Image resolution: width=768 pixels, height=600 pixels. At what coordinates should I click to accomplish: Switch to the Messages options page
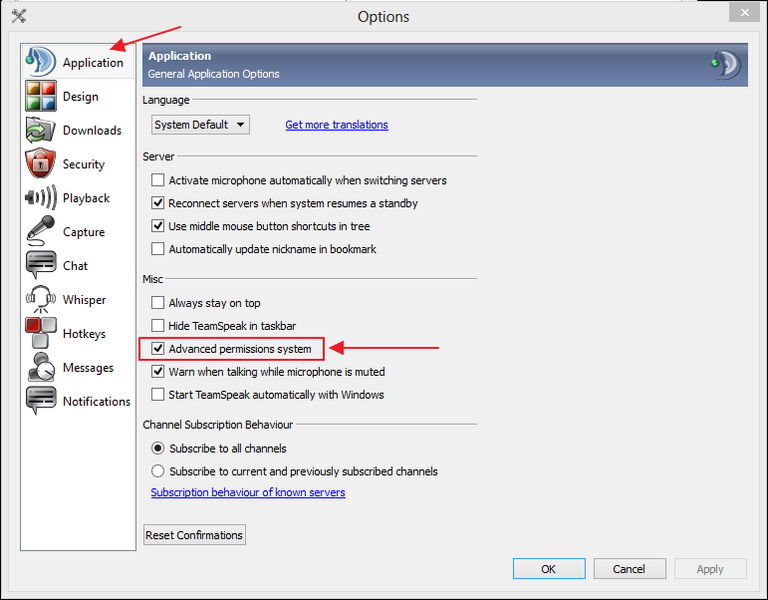87,368
